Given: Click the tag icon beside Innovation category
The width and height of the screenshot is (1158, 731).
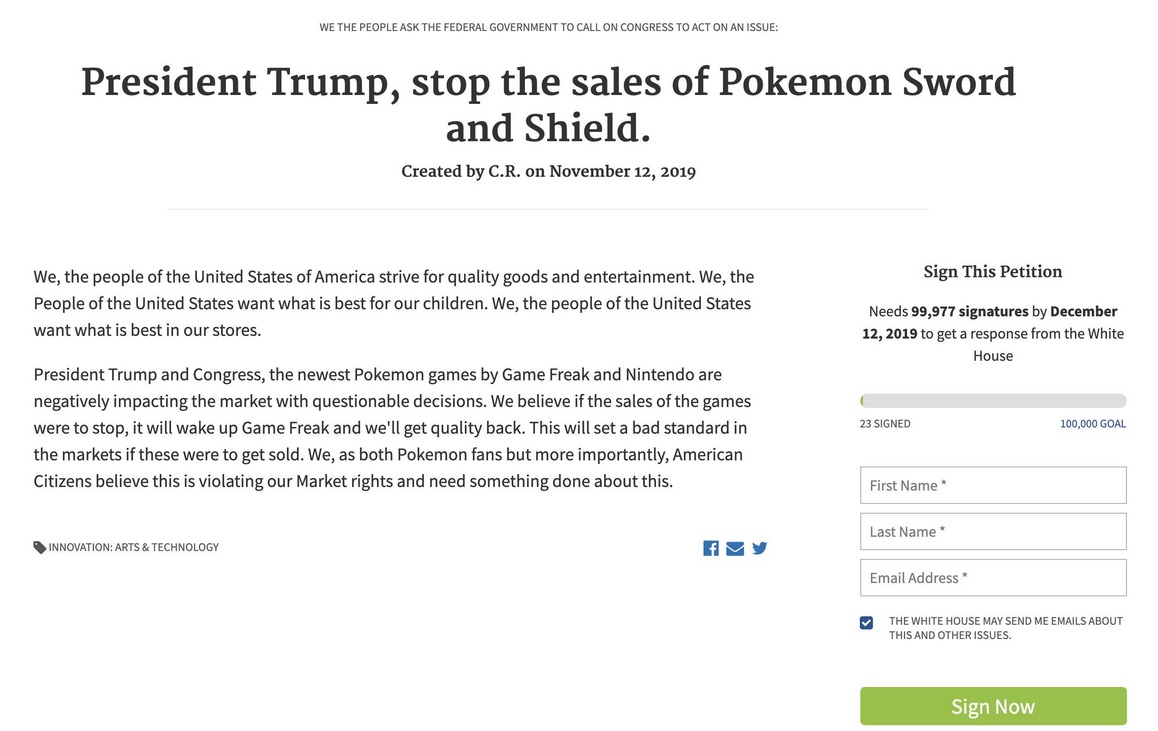Looking at the screenshot, I should click(40, 547).
